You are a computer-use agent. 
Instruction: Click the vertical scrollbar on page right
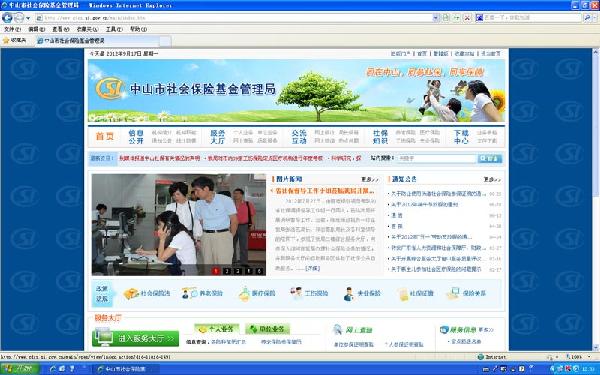pos(596,199)
